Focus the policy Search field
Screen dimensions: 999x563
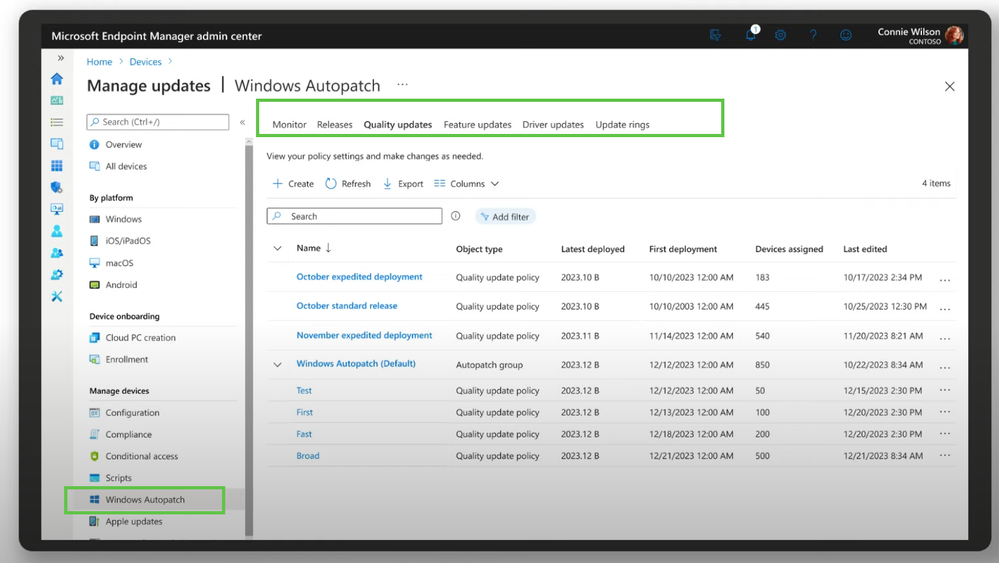(354, 216)
